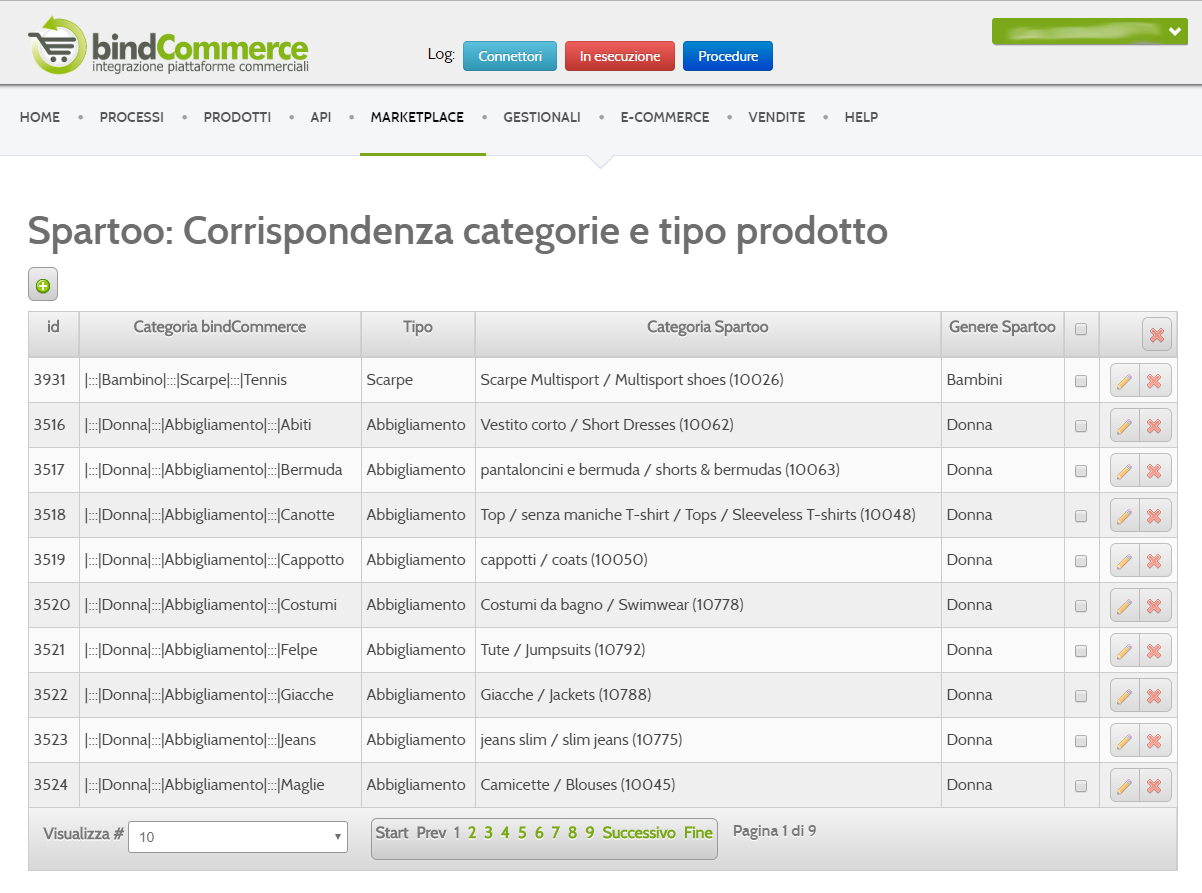
Task: Edit row 3523 with pencil icon
Action: (x=1124, y=741)
